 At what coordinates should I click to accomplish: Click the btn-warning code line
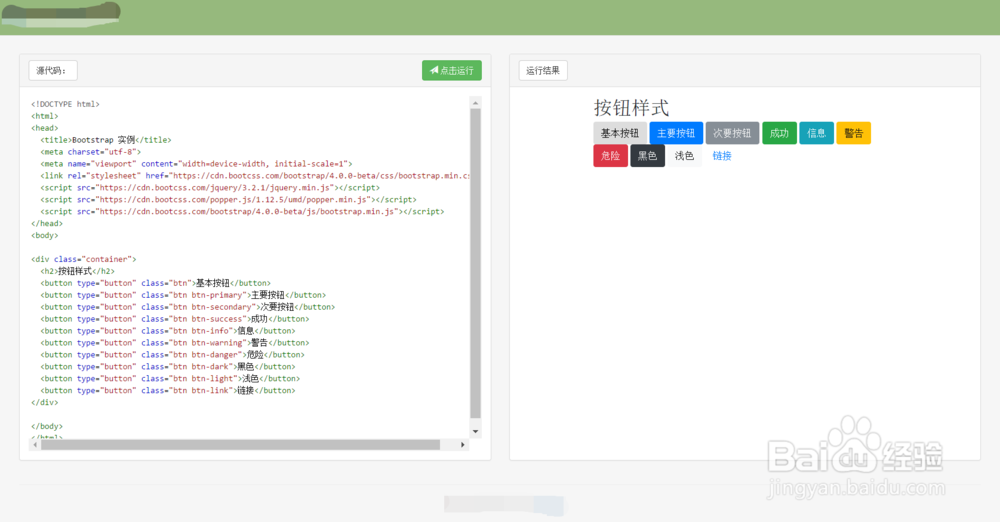point(175,343)
